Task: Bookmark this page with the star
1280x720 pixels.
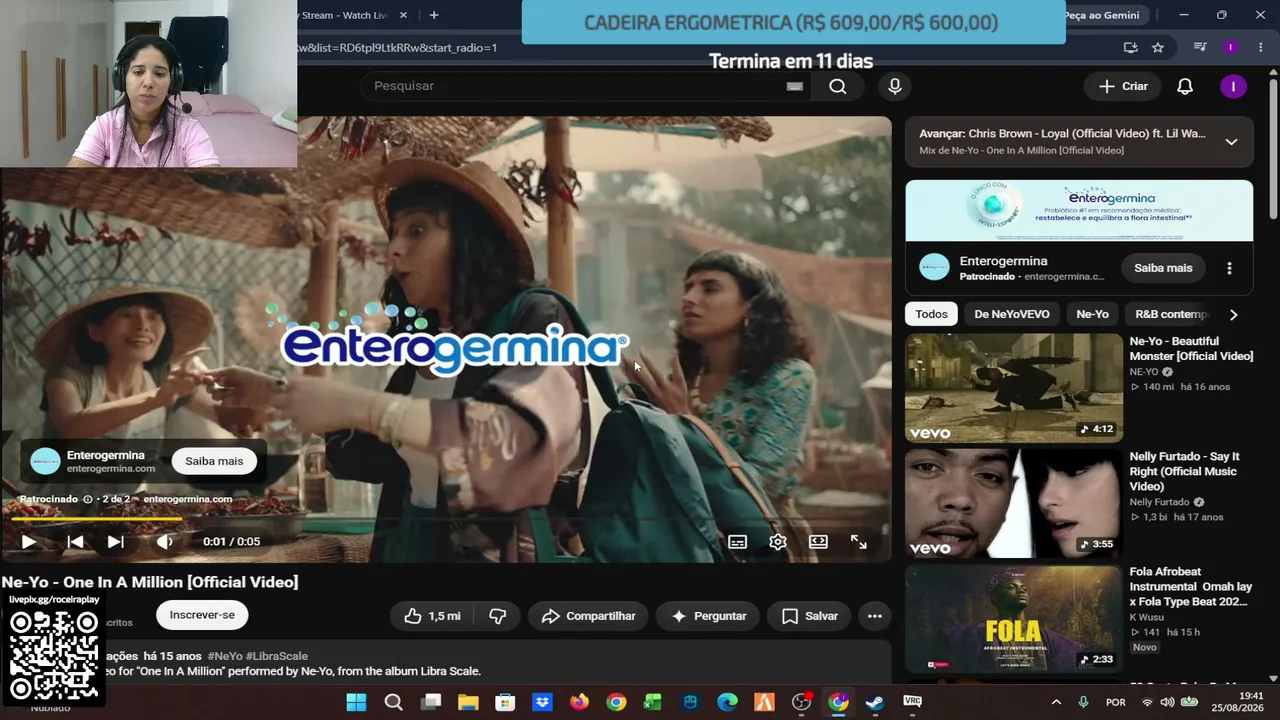Action: [1158, 47]
